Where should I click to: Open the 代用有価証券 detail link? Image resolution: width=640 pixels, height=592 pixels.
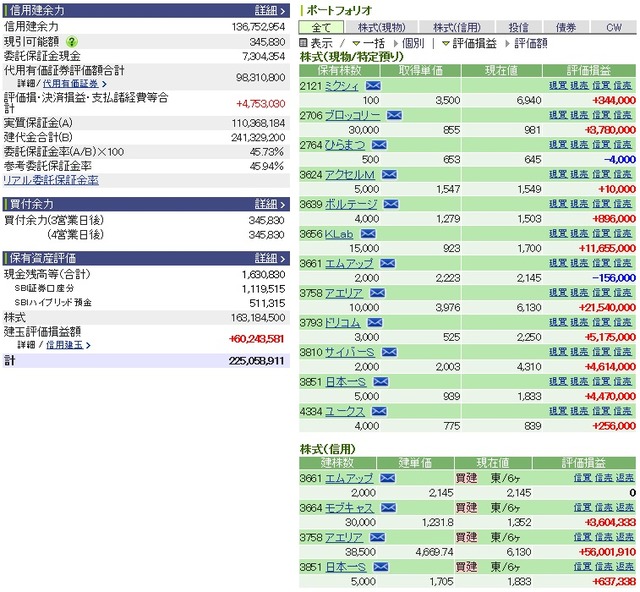[x=70, y=84]
